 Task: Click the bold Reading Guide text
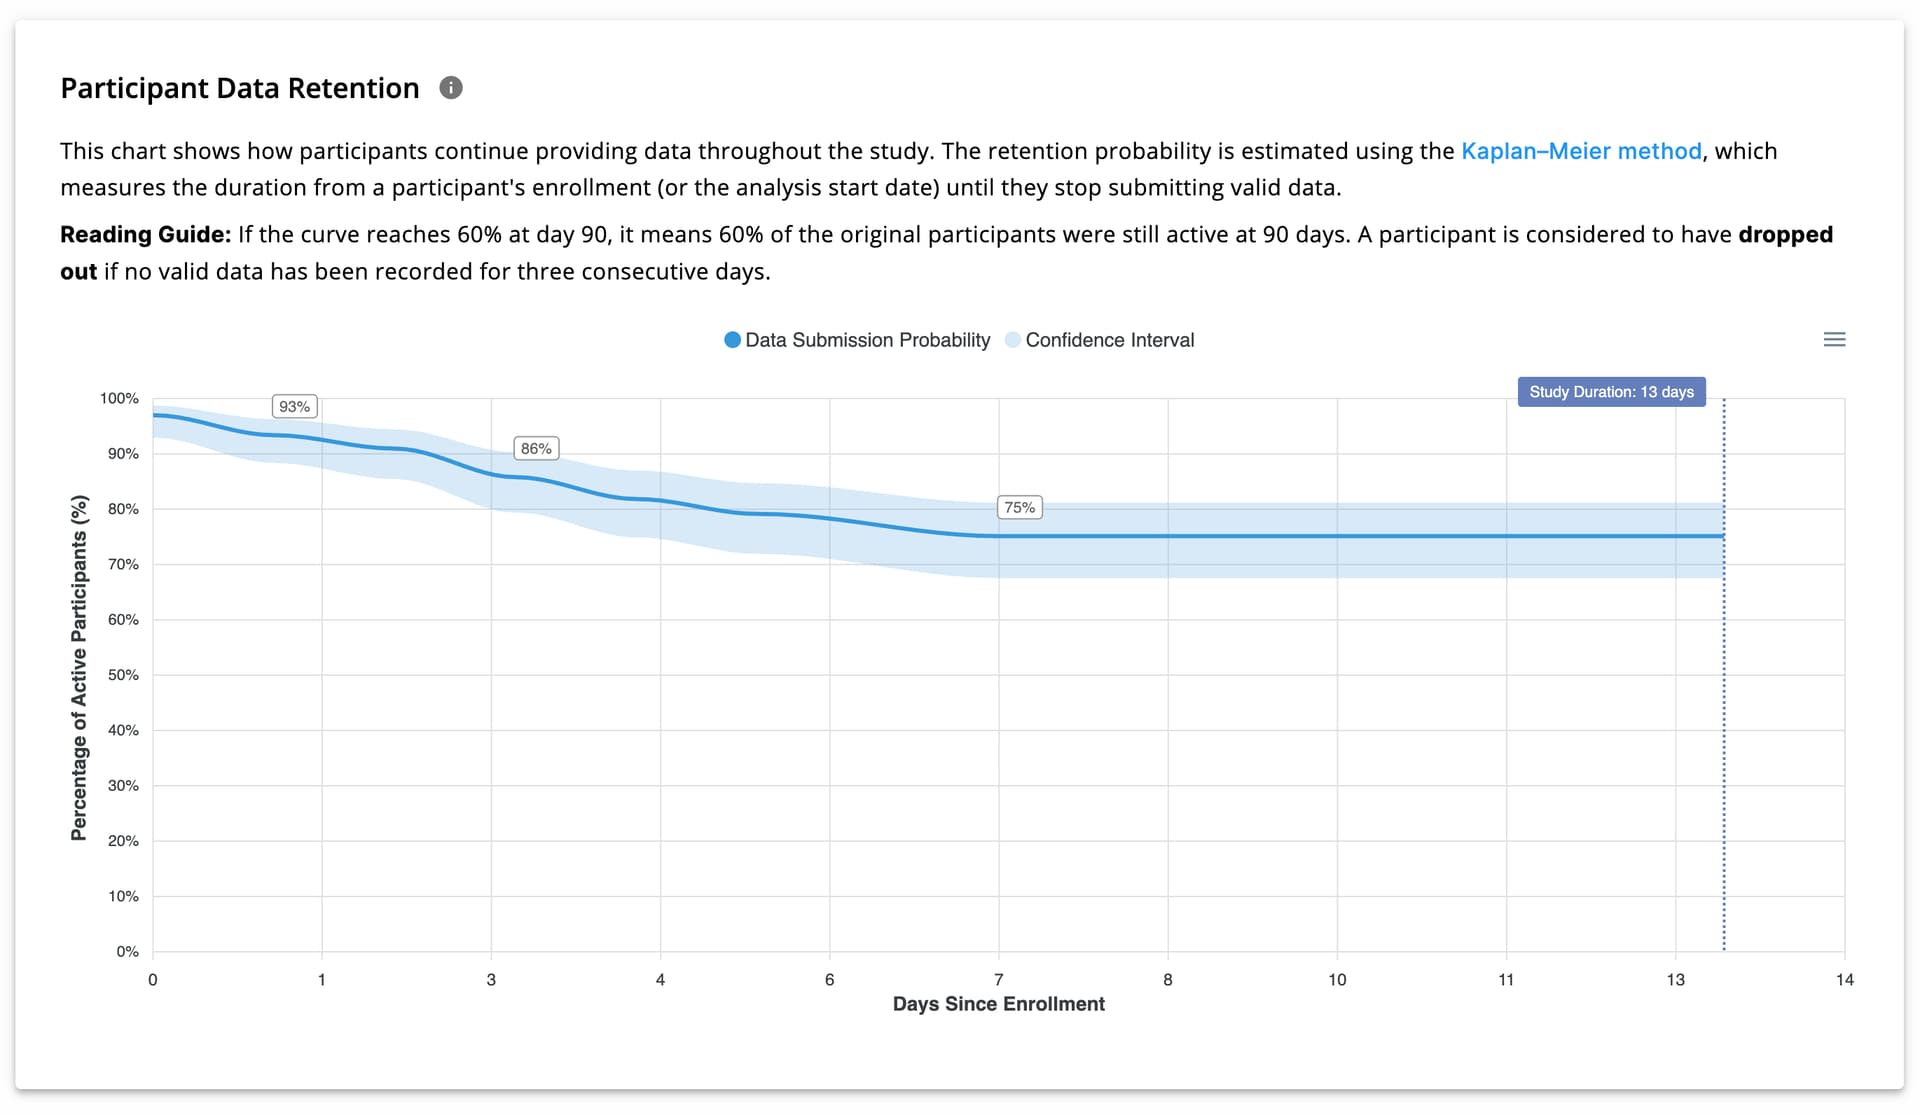146,235
